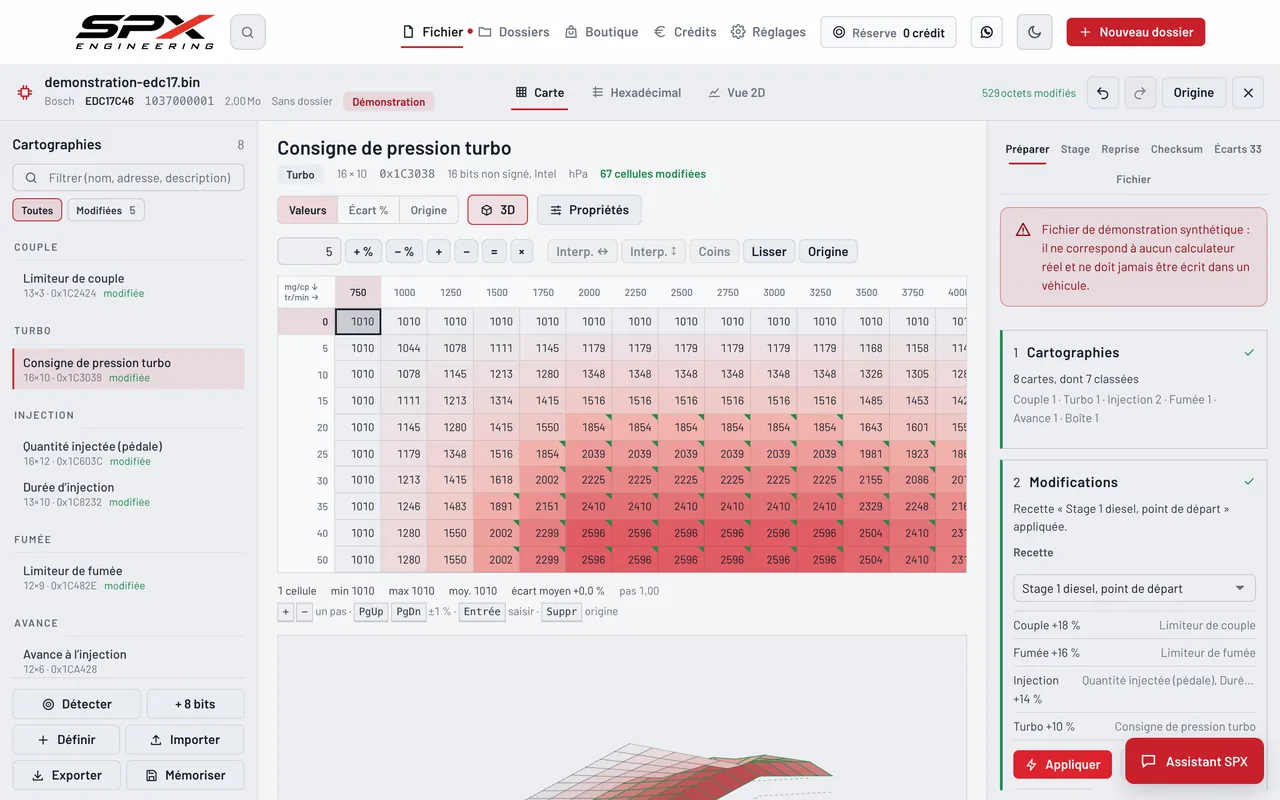
Task: Click the chip icon beside the file name
Action: [x=24, y=92]
